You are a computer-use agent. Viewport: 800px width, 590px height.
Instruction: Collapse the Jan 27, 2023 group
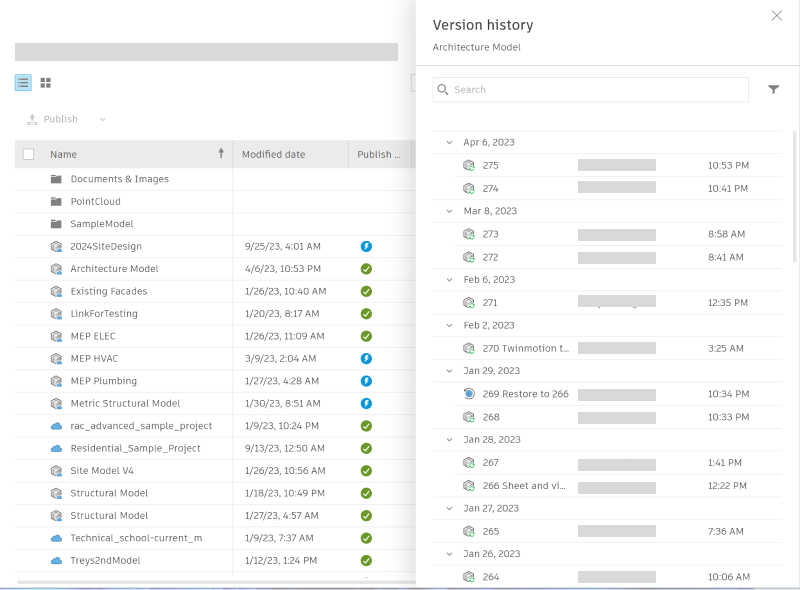[449, 508]
